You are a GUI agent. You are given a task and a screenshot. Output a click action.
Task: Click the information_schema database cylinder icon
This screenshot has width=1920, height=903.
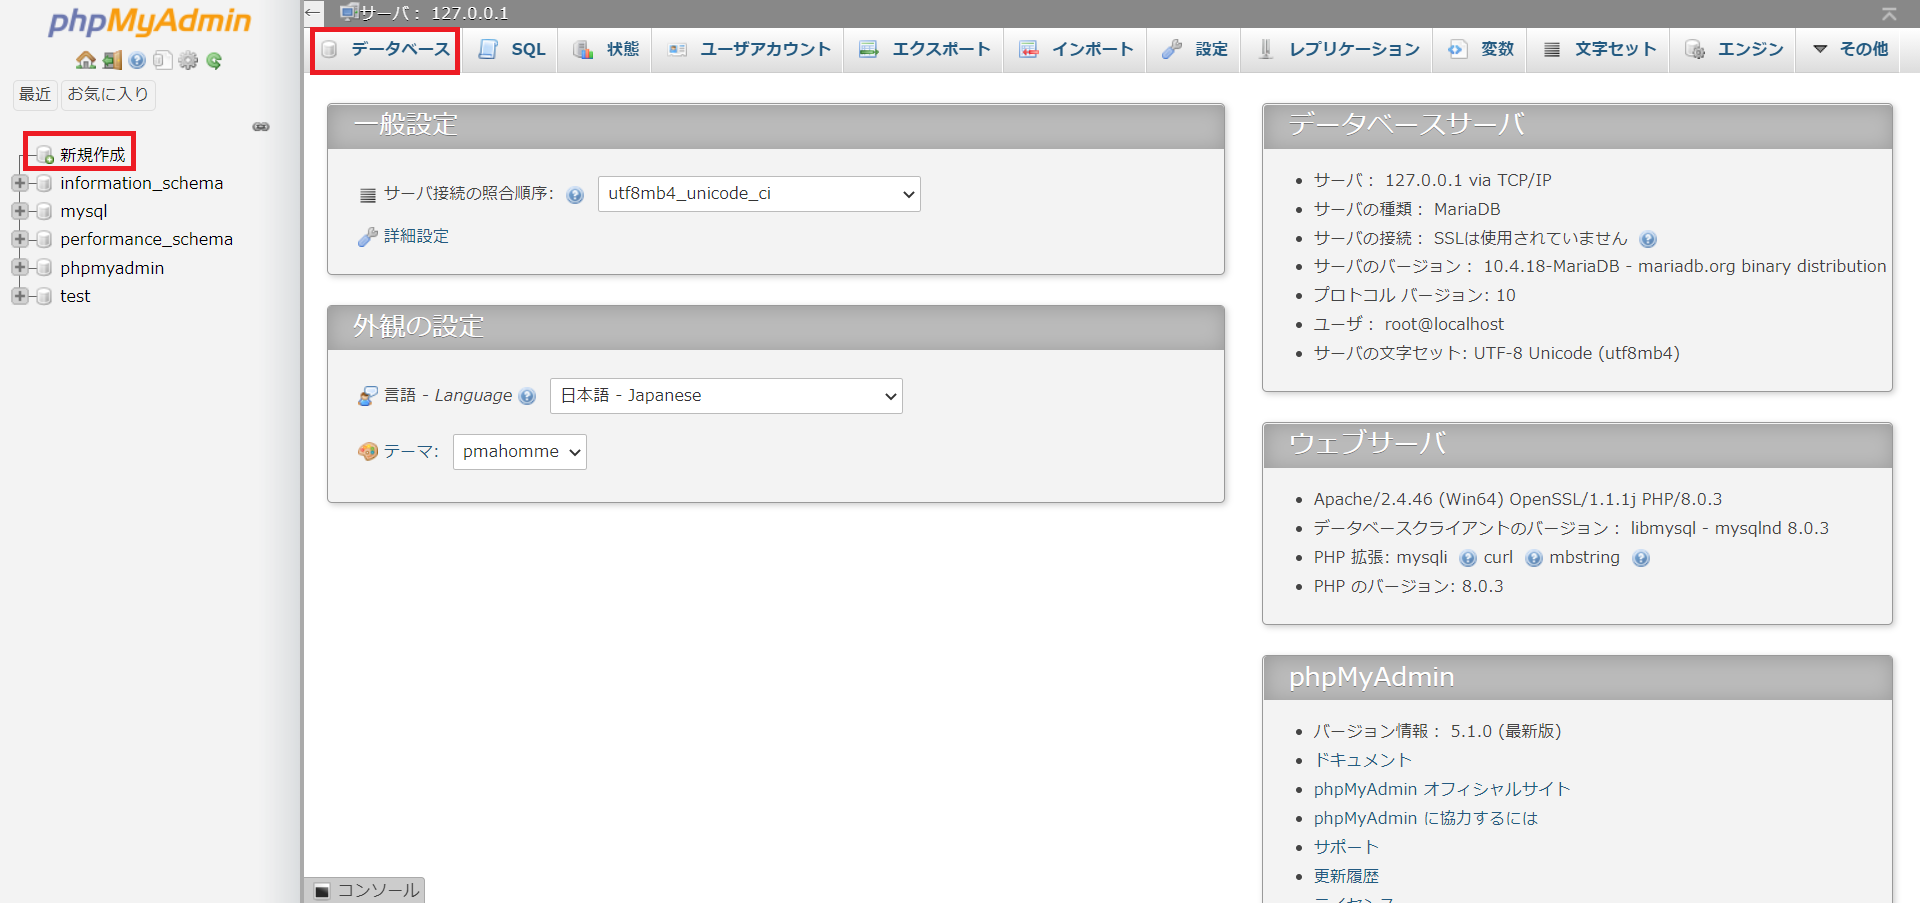[44, 184]
